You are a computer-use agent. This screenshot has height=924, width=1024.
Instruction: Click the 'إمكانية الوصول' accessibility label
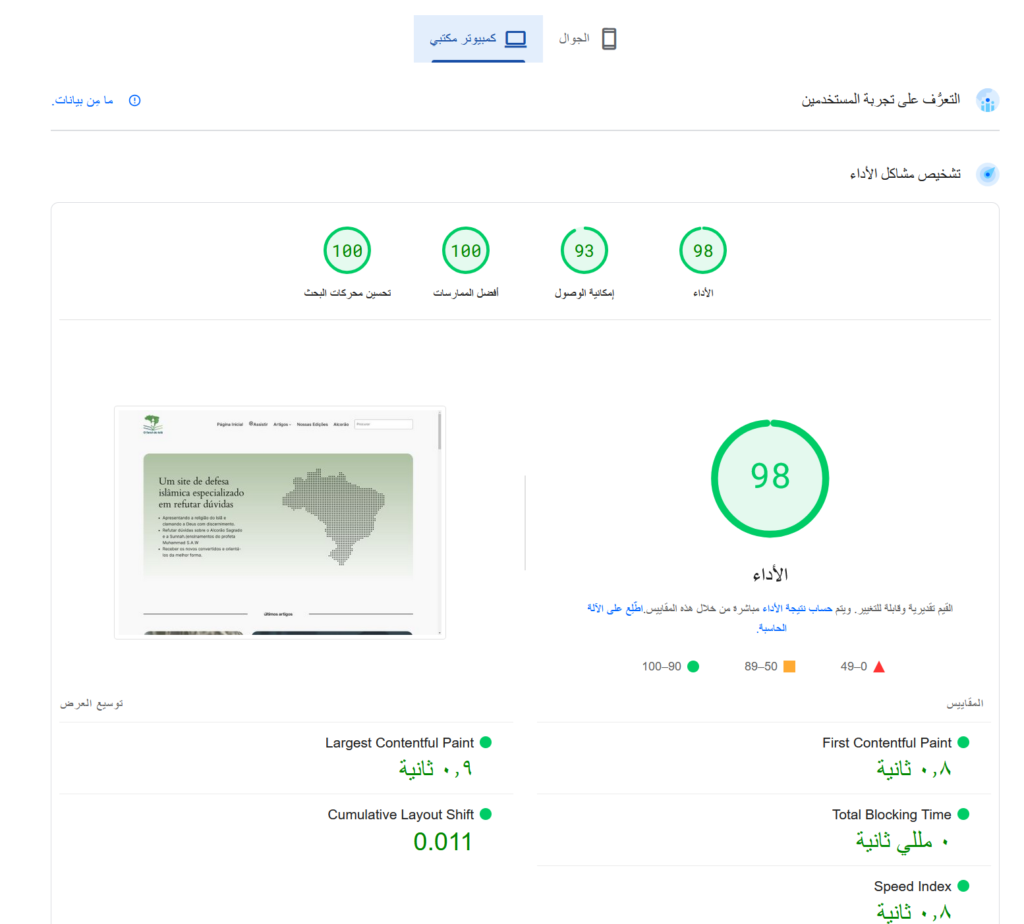pos(584,293)
